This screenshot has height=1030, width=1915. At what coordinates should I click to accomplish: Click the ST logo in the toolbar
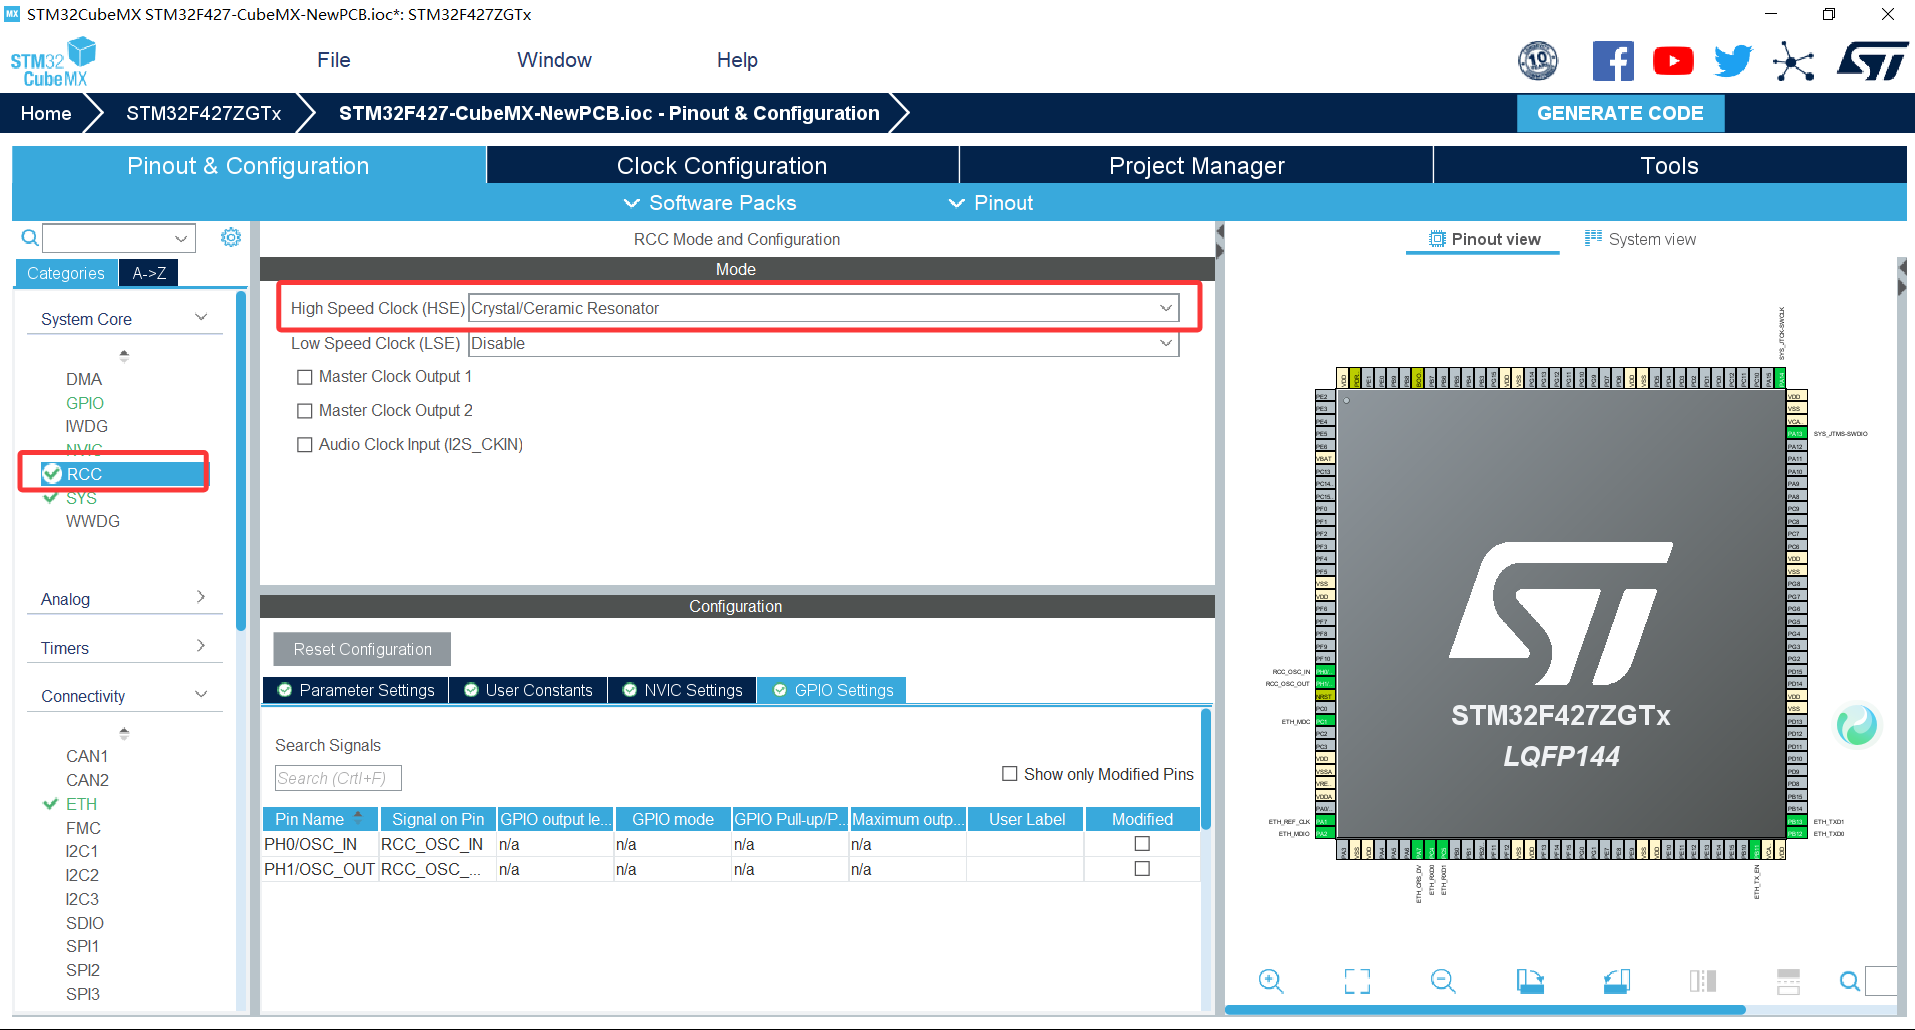(x=1872, y=60)
